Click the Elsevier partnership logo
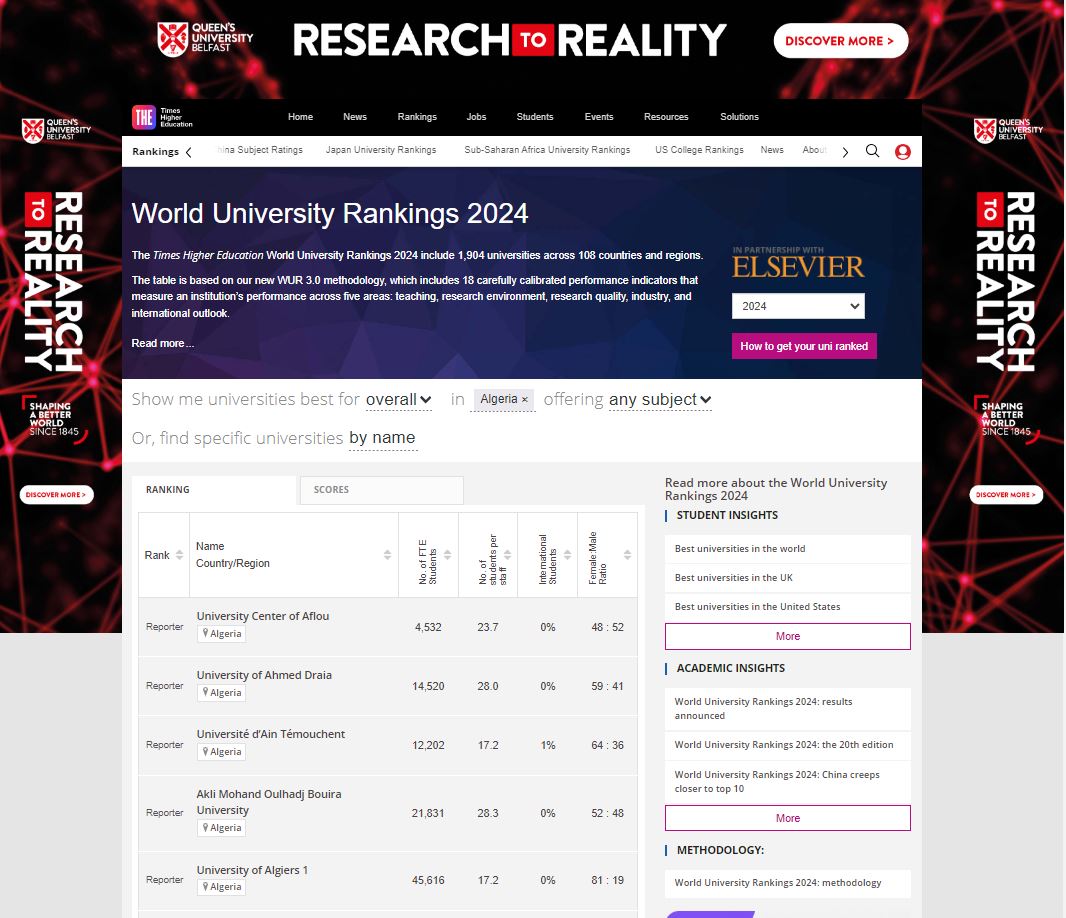Screen dimensions: 1066x918 pos(798,262)
